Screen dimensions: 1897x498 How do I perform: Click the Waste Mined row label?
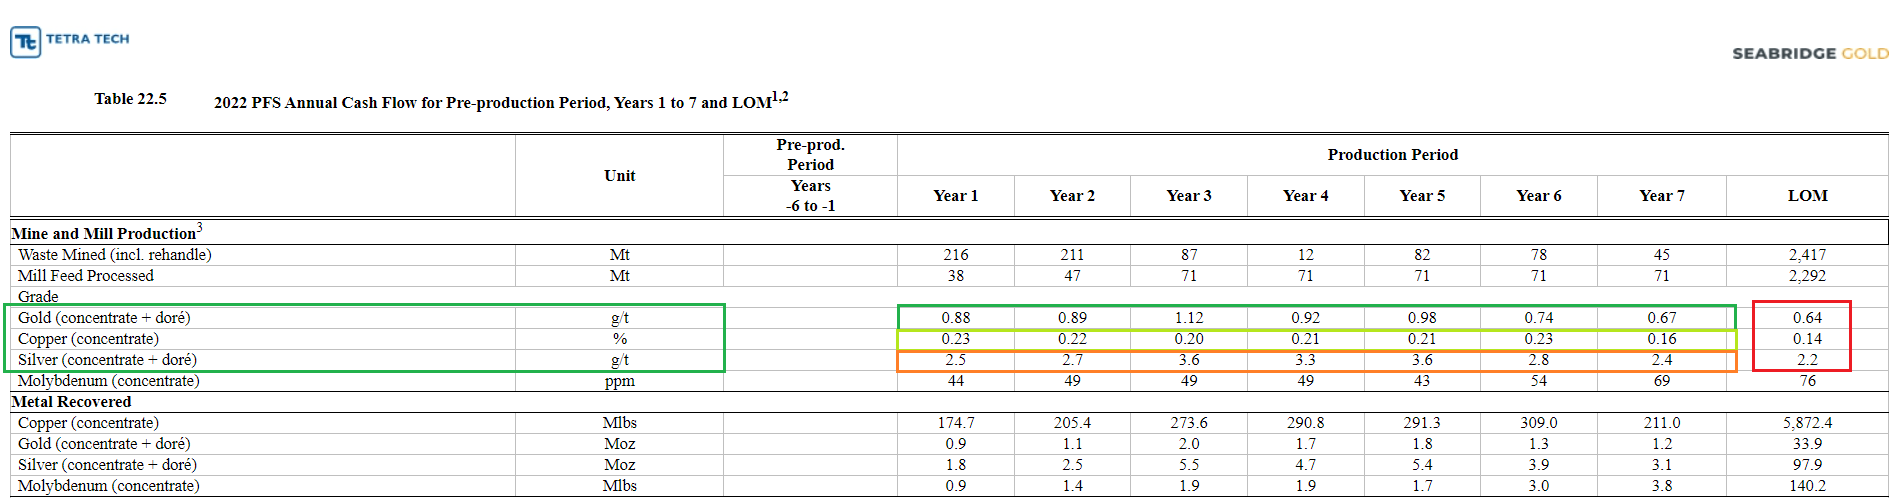pyautogui.click(x=115, y=255)
